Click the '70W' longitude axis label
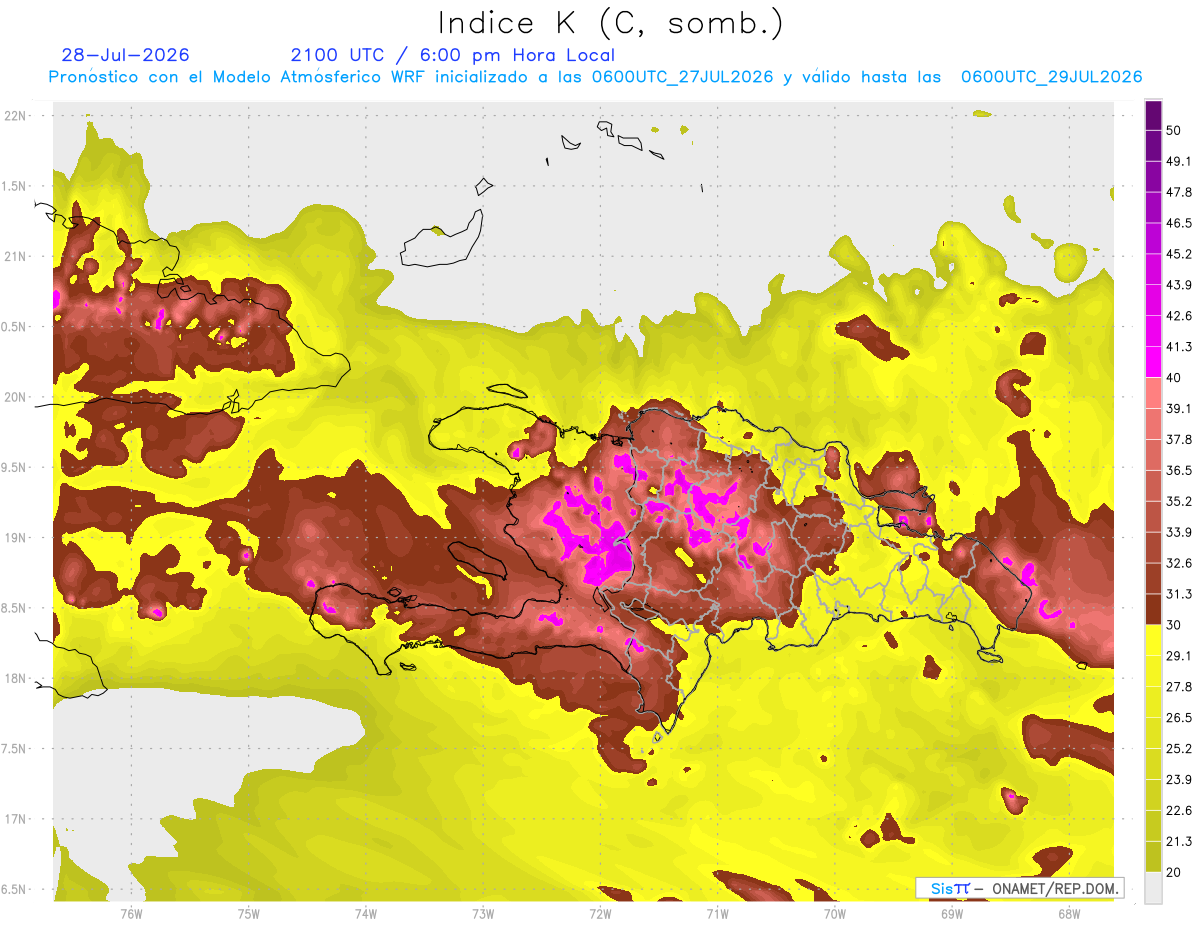 (x=835, y=913)
